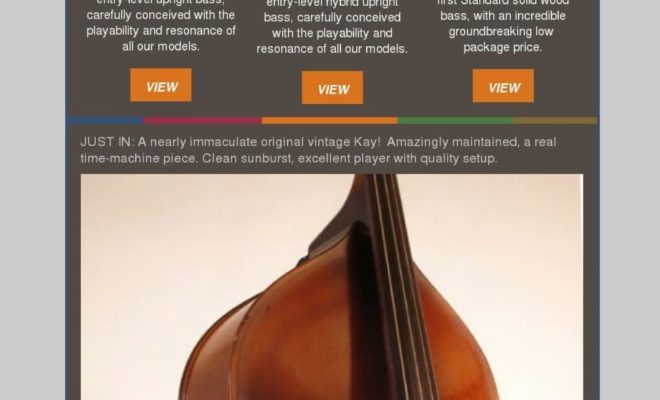The width and height of the screenshot is (660, 400).
Task: Click the vintage Kay bass photo
Action: [x=332, y=287]
